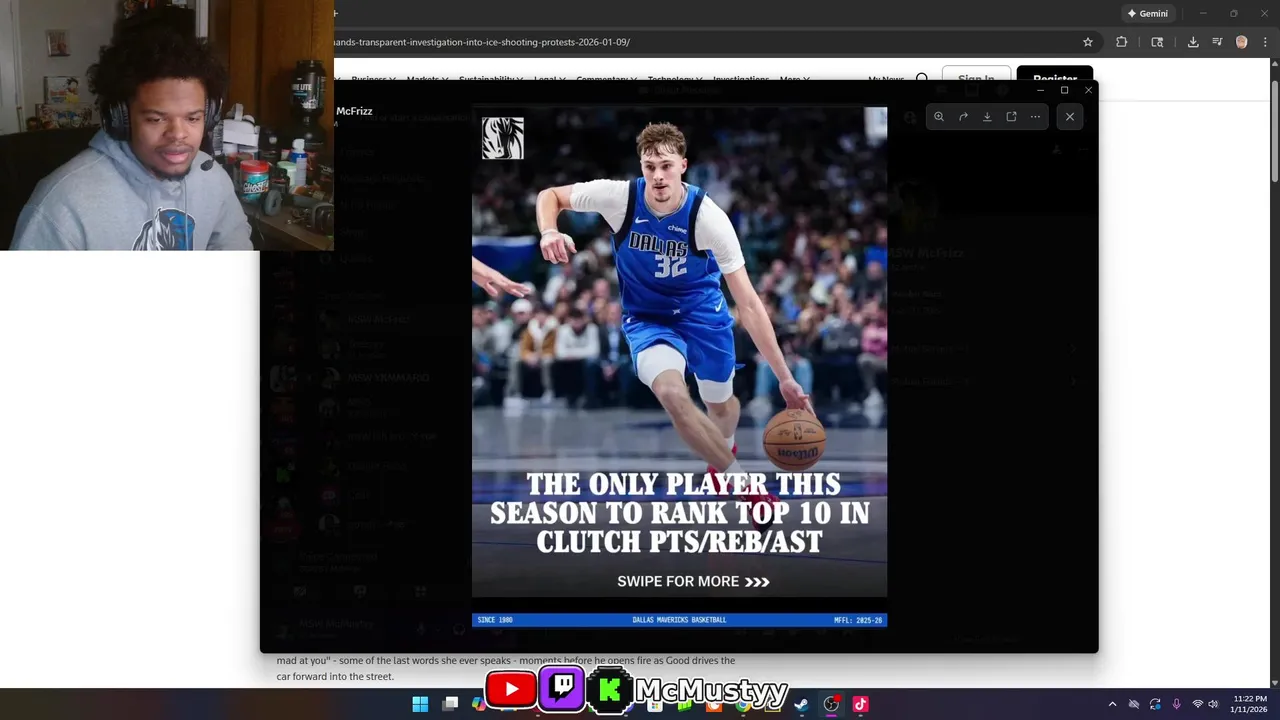1280x720 pixels.
Task: Click the Dallas Mavericks player image
Action: click(x=679, y=367)
